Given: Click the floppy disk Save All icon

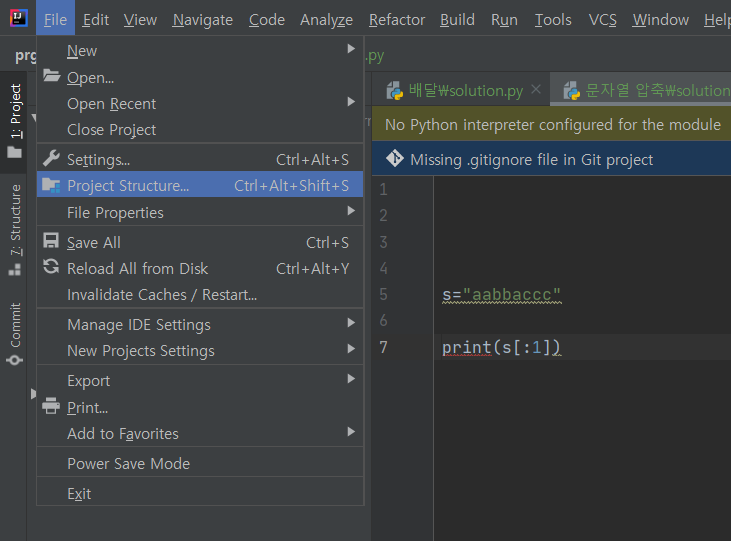Looking at the screenshot, I should point(51,241).
